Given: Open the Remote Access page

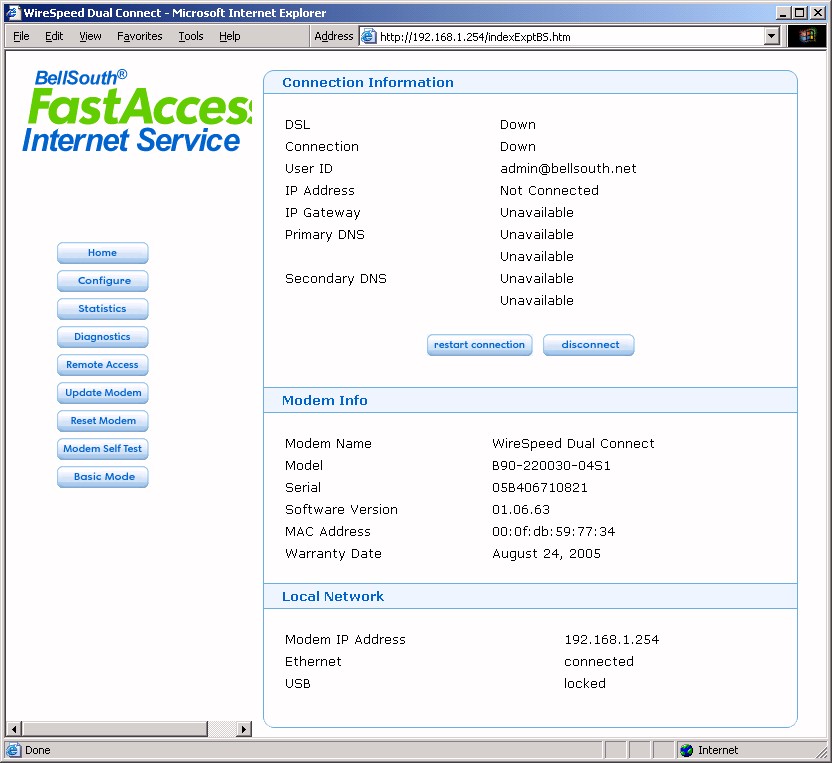Looking at the screenshot, I should coord(102,365).
